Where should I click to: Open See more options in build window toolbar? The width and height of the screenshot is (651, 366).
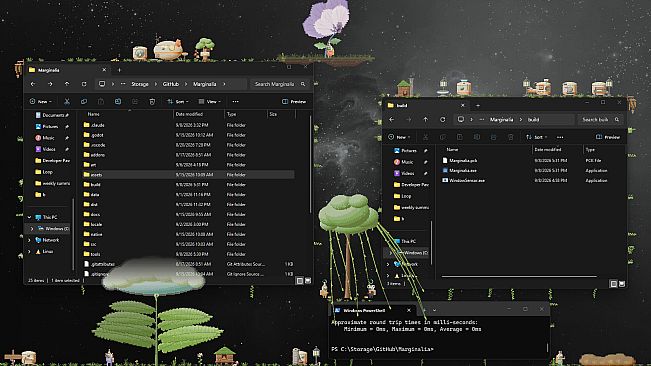[560, 137]
